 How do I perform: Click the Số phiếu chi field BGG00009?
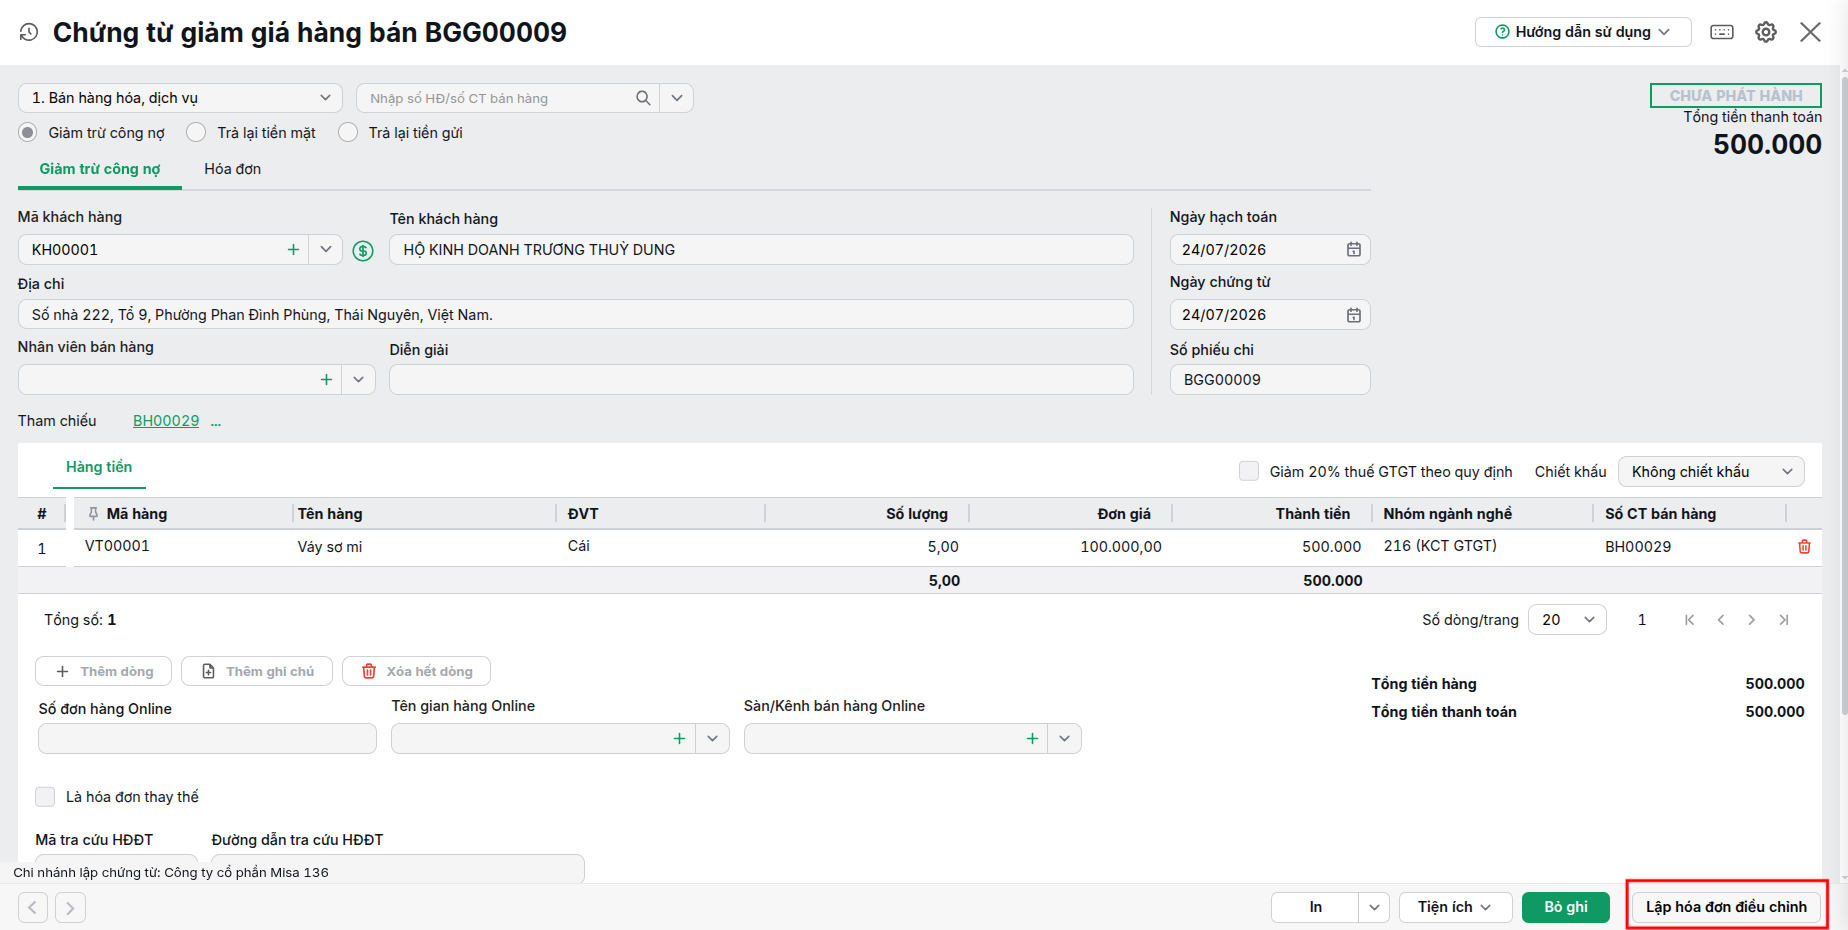coord(1270,380)
